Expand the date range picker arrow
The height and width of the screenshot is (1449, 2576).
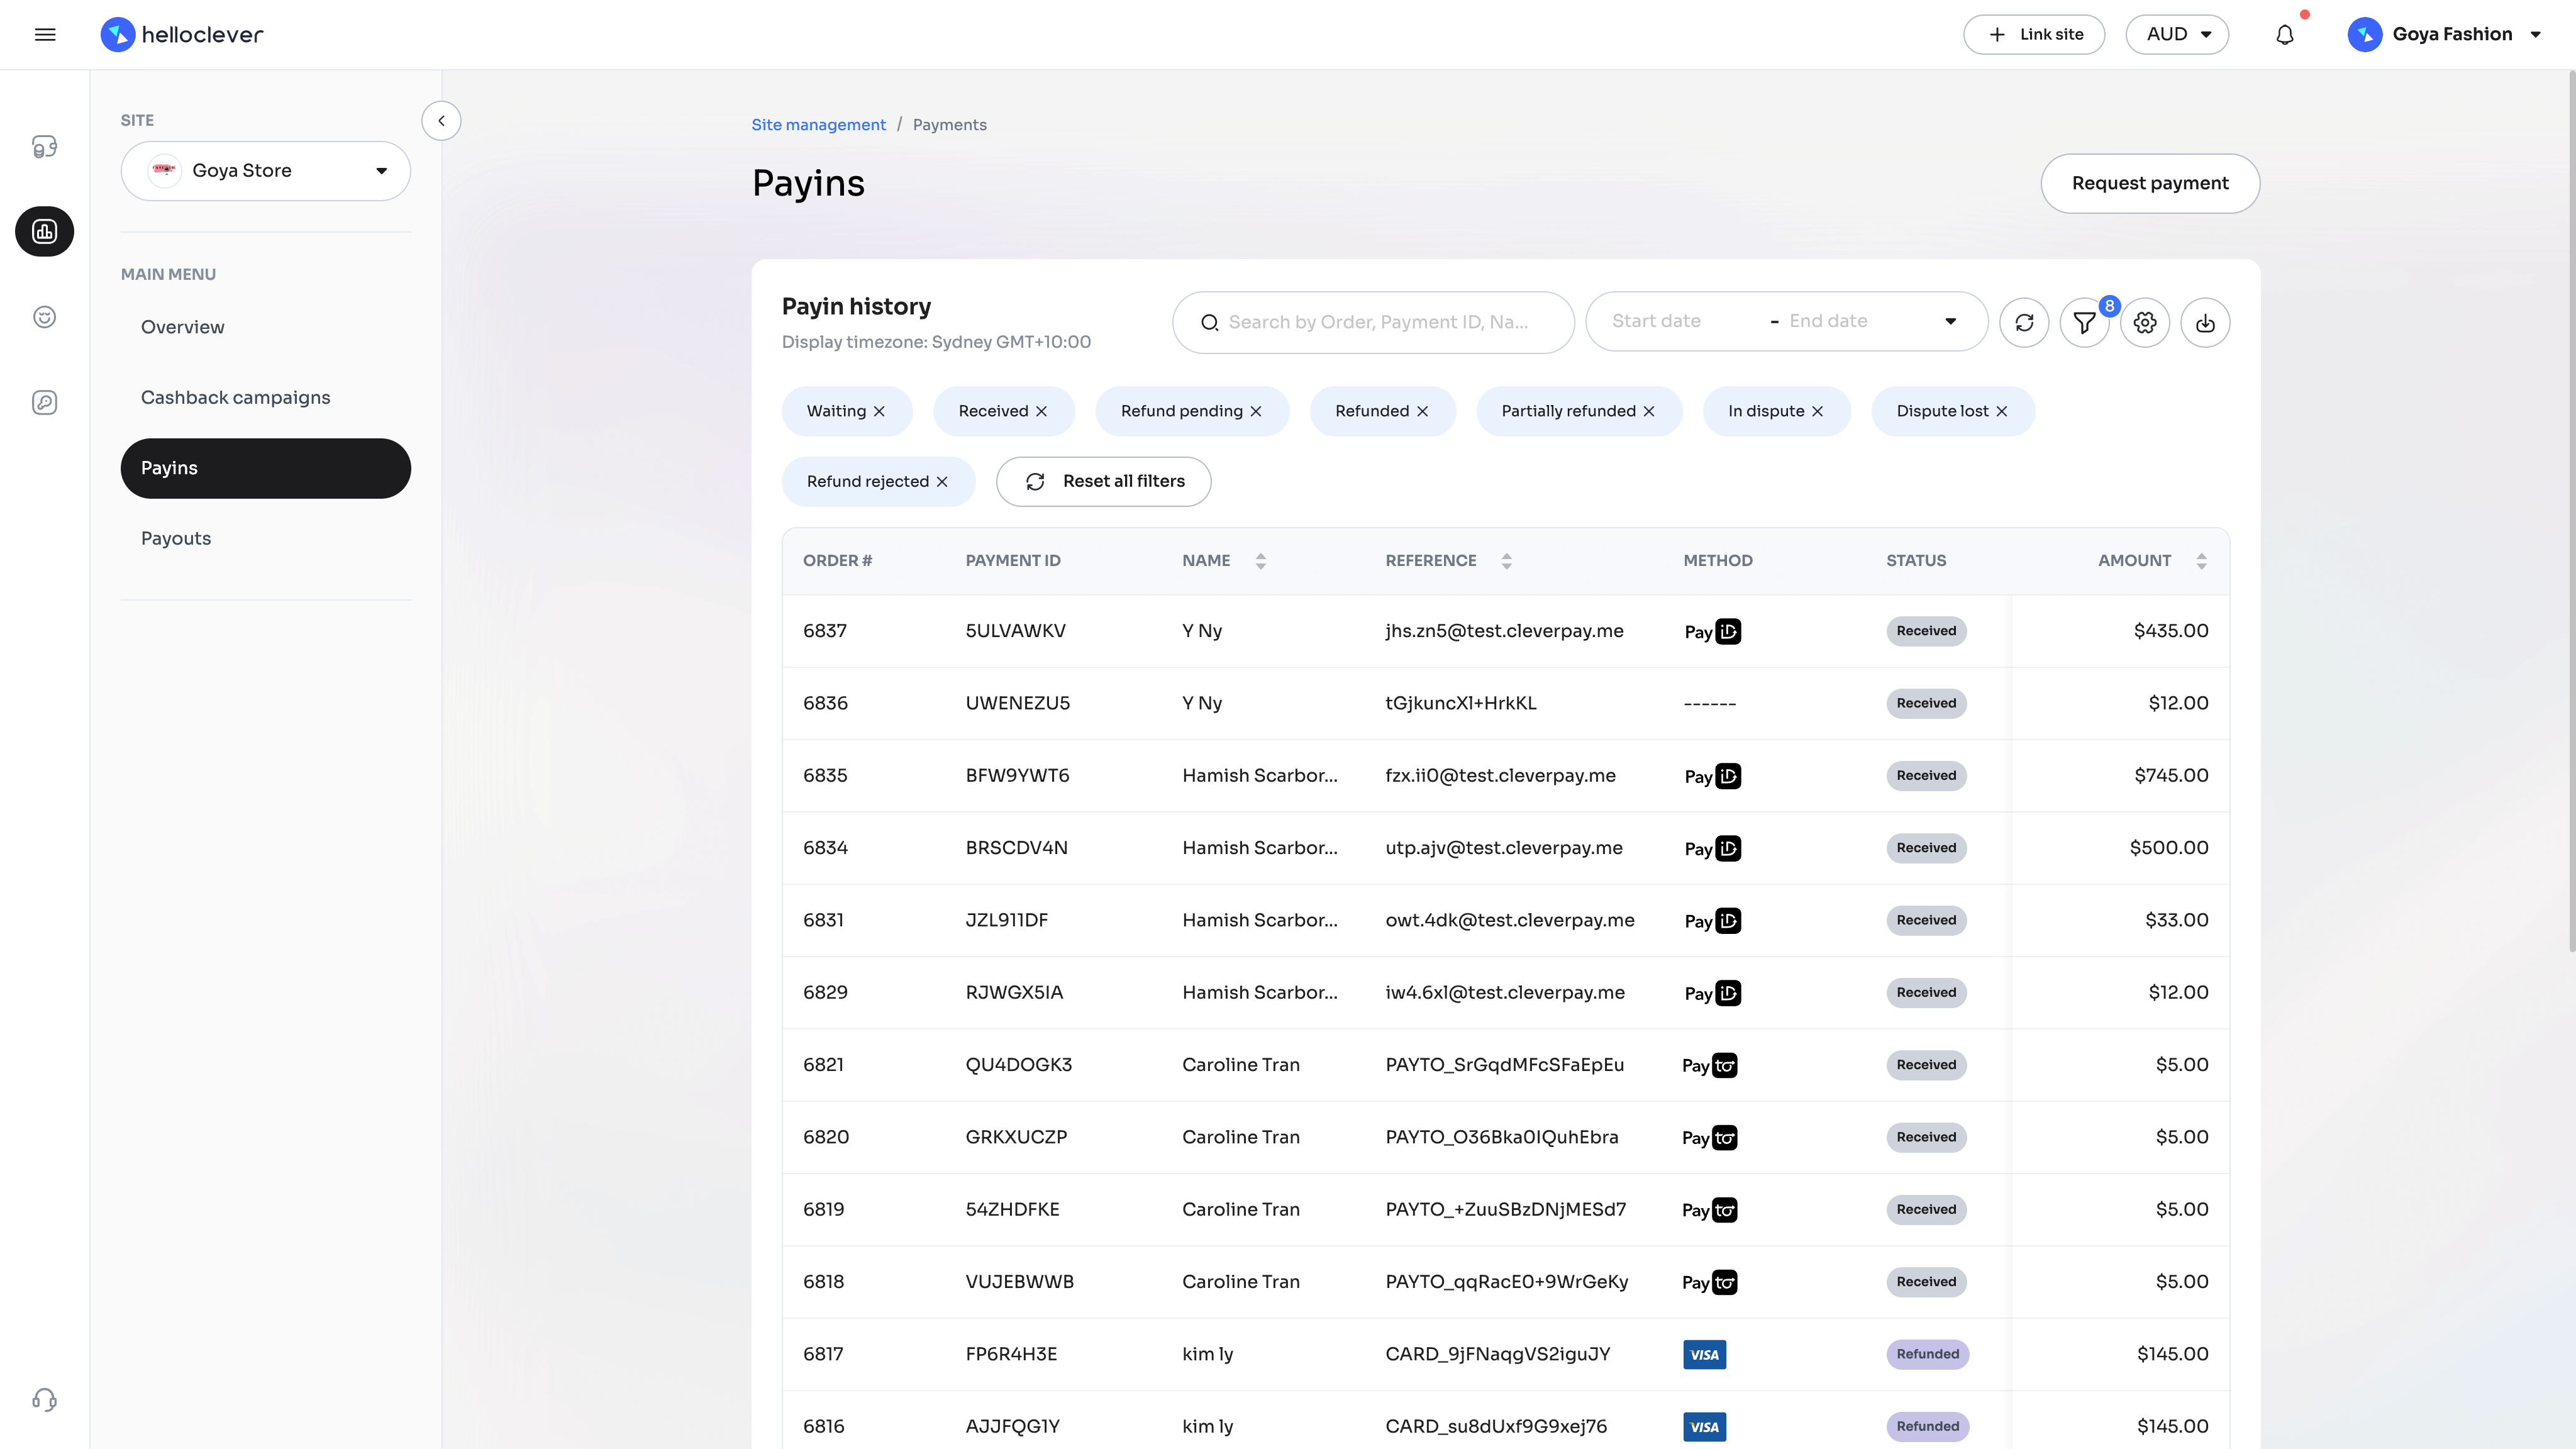coord(1950,322)
